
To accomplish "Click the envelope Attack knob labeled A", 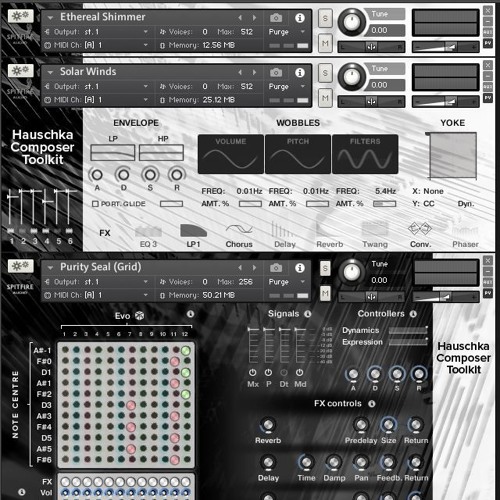I will pyautogui.click(x=97, y=175).
